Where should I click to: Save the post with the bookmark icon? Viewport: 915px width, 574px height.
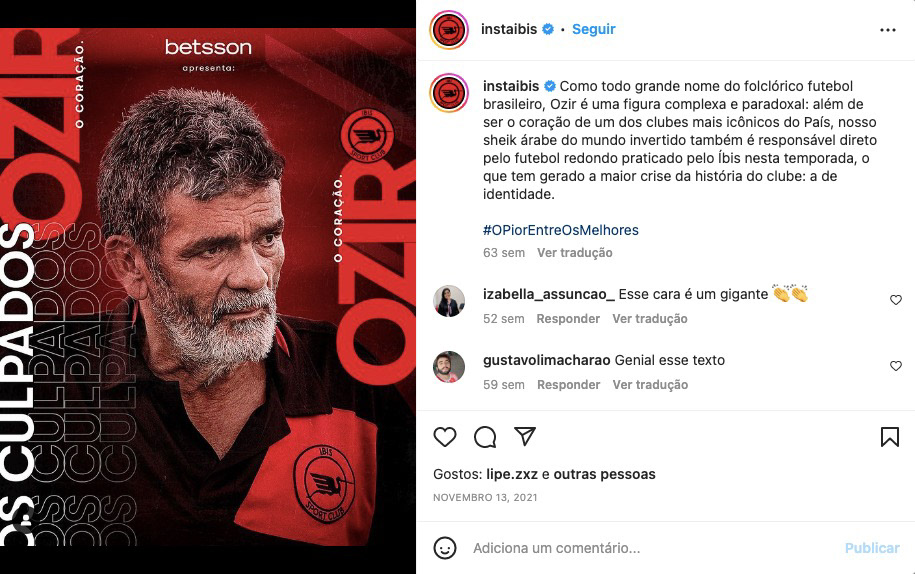(x=889, y=436)
